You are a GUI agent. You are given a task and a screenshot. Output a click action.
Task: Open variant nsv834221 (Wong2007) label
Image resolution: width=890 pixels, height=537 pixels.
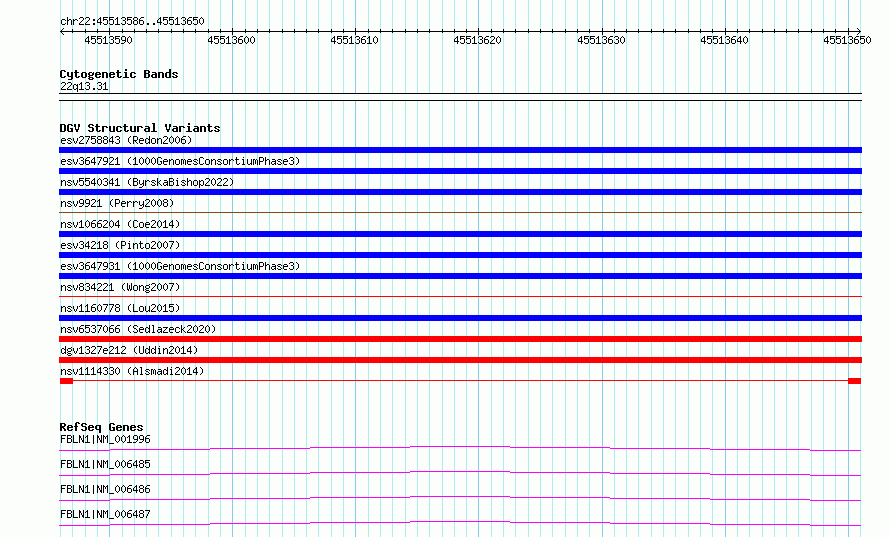tap(120, 287)
